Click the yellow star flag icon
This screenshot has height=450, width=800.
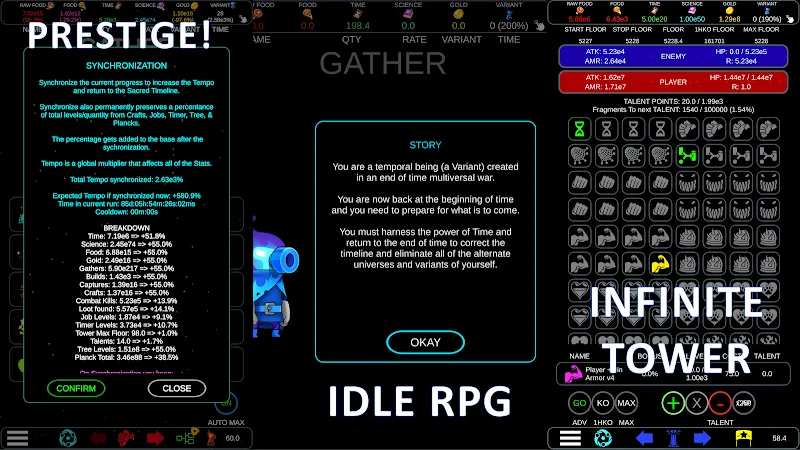(x=743, y=438)
